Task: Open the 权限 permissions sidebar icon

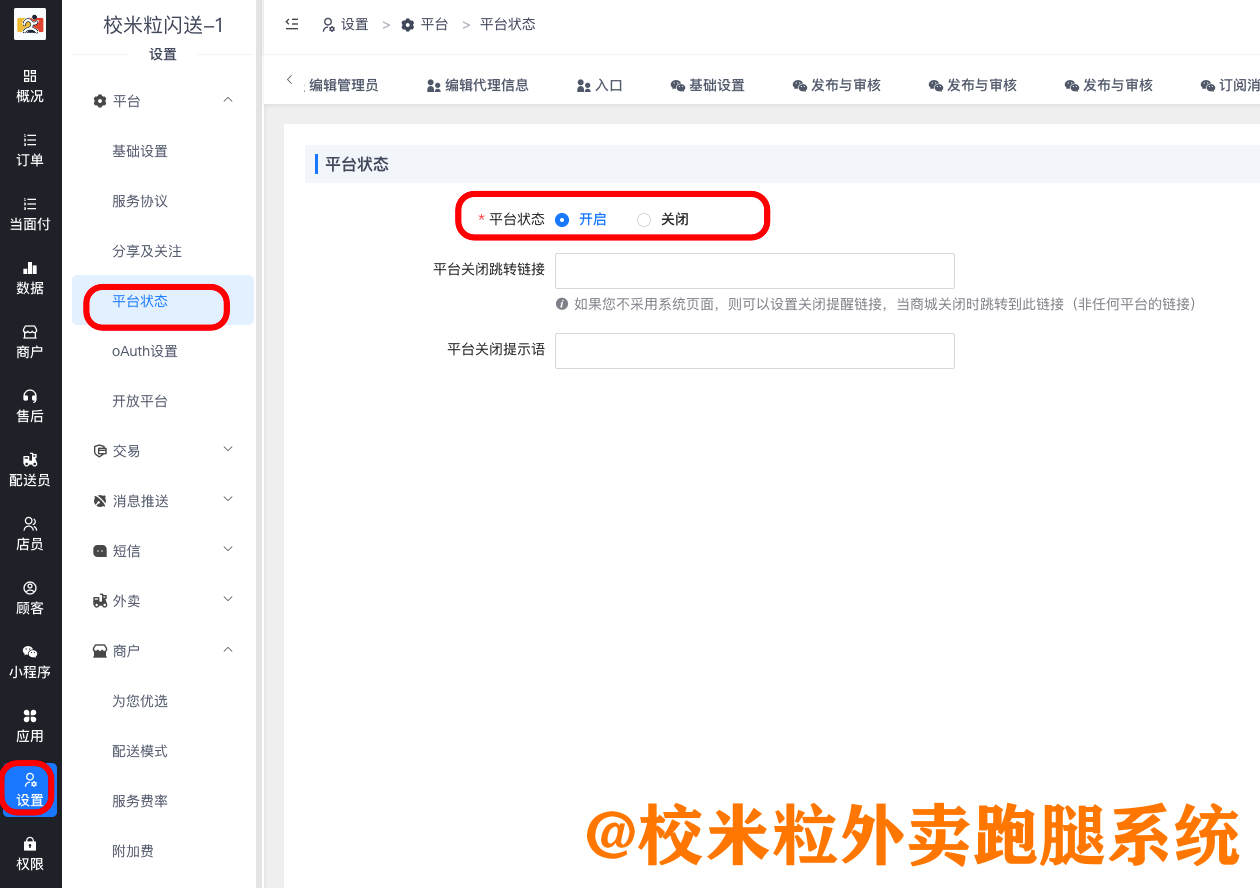Action: pyautogui.click(x=30, y=852)
